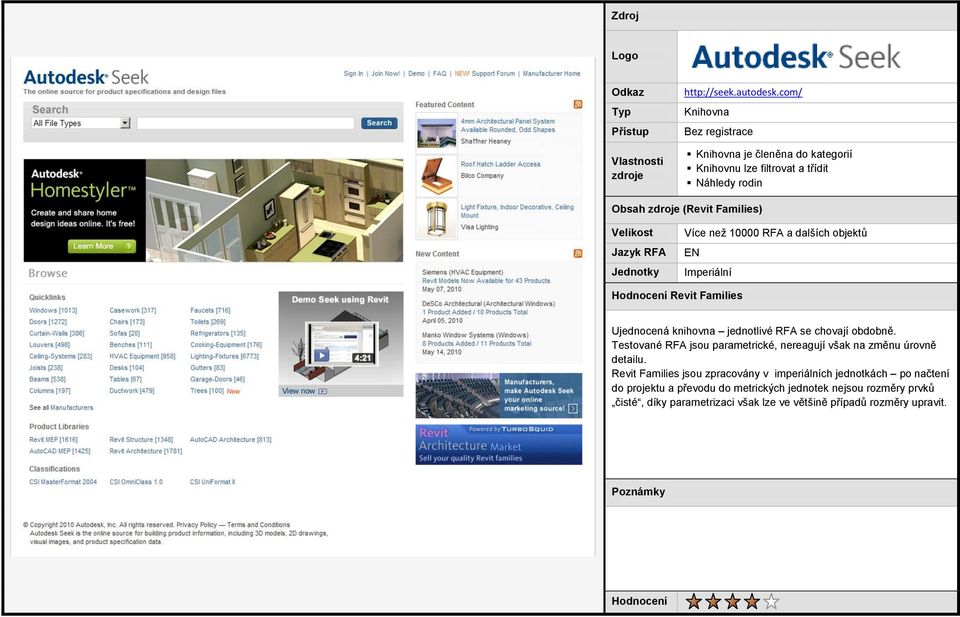Screen dimensions: 960x617
Task: Click the New Content RSS feed icon
Action: coord(577,253)
